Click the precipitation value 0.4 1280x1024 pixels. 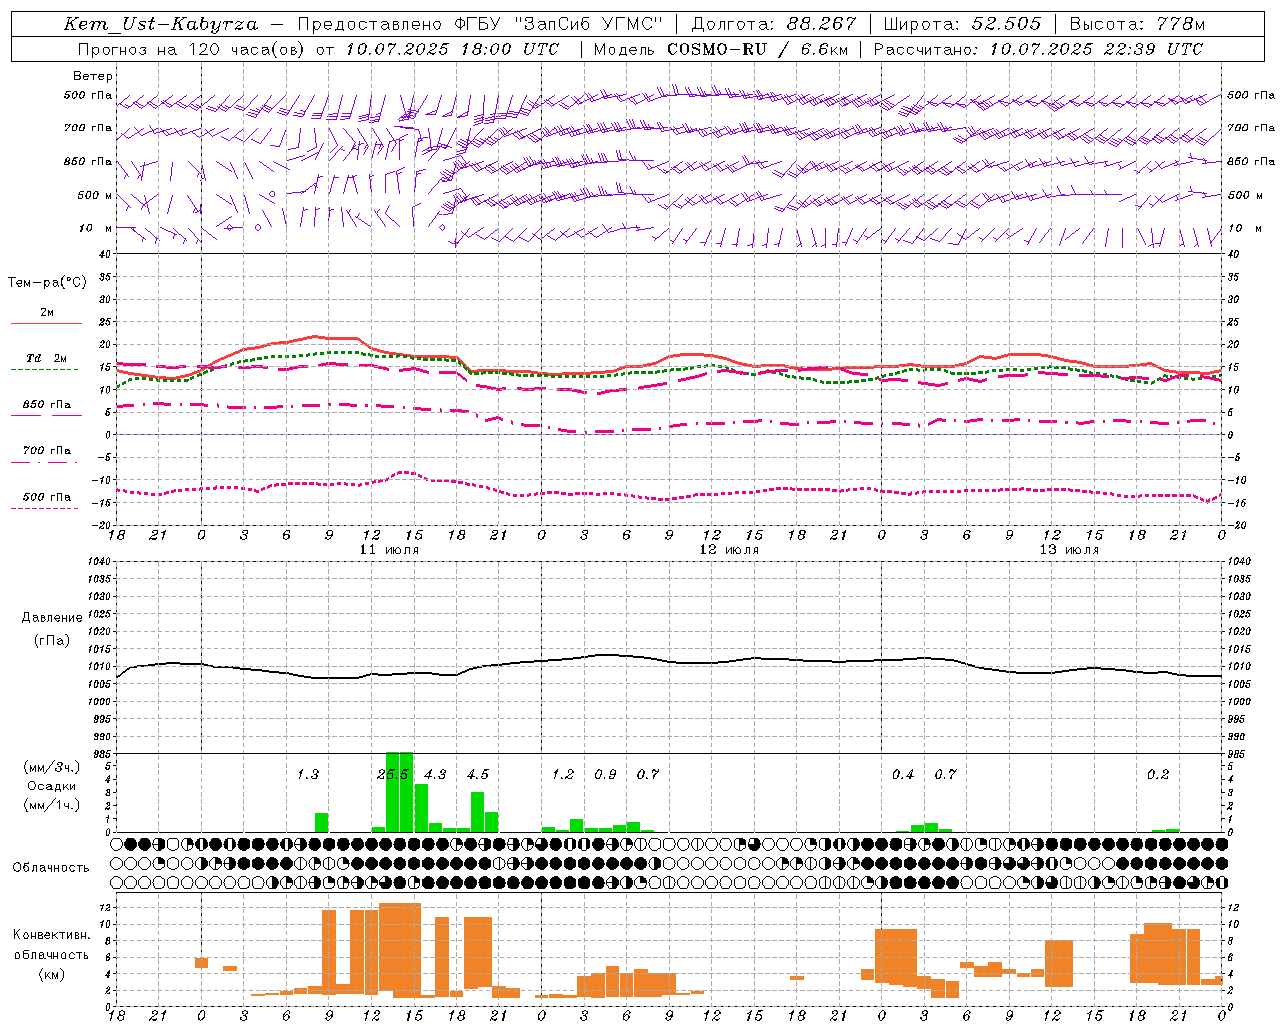[903, 774]
